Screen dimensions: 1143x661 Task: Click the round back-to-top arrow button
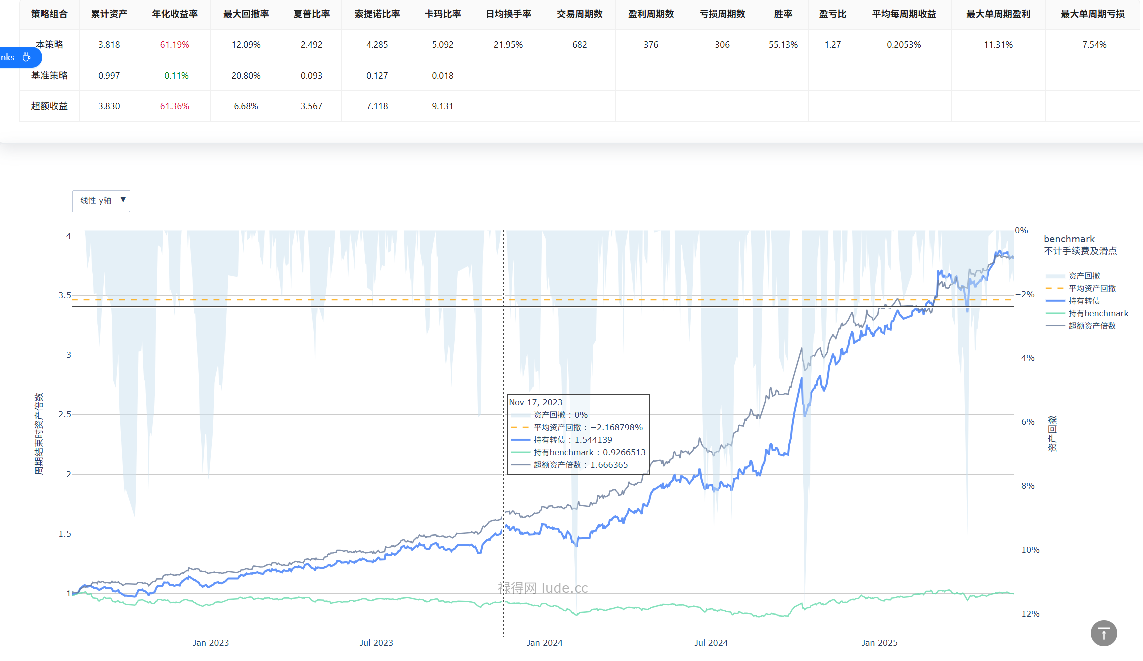pos(1103,632)
